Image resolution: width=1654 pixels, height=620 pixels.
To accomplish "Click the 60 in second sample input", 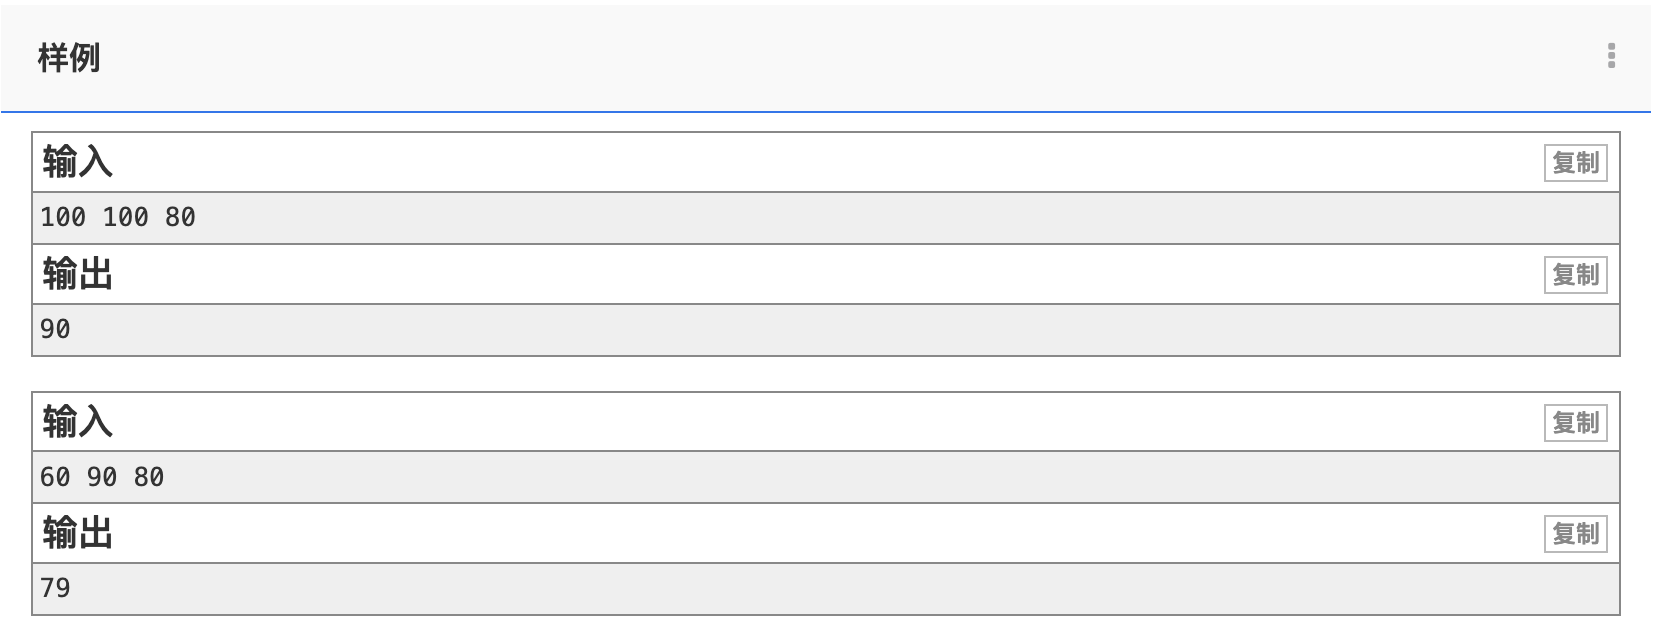I will click(x=55, y=477).
